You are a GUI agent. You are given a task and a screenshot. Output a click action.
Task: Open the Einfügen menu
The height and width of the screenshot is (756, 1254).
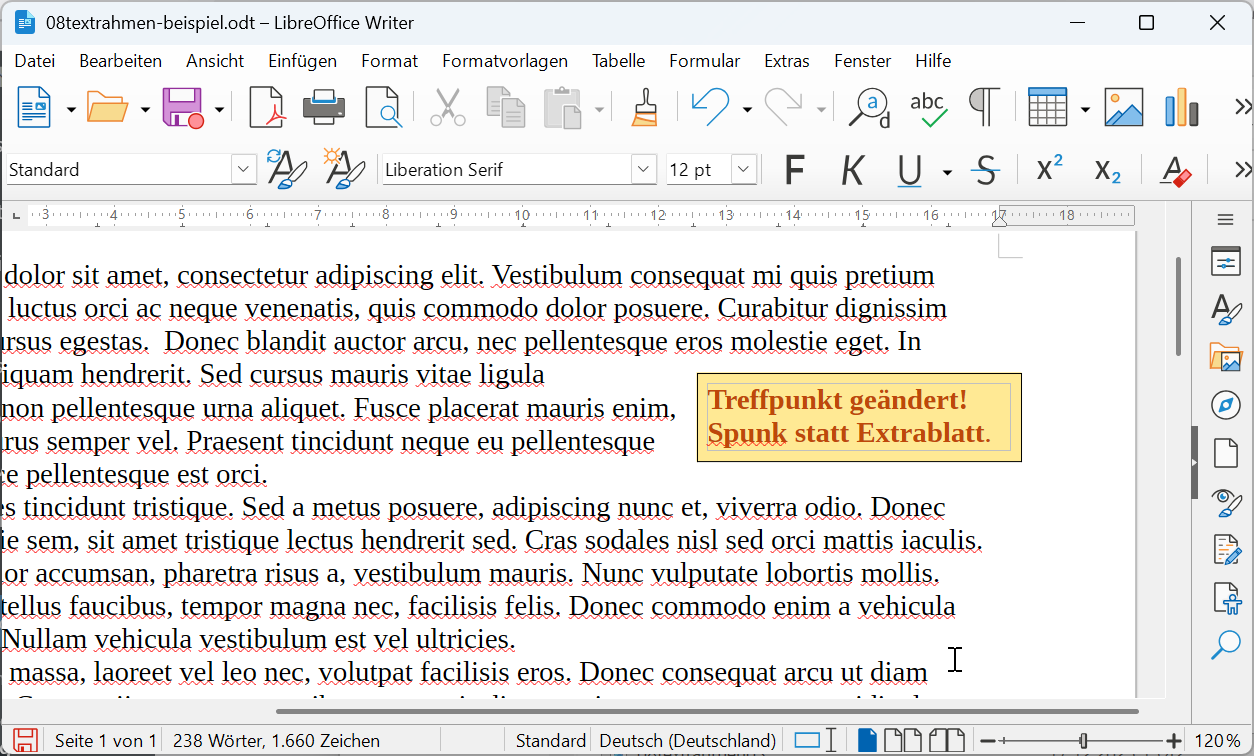pyautogui.click(x=302, y=61)
